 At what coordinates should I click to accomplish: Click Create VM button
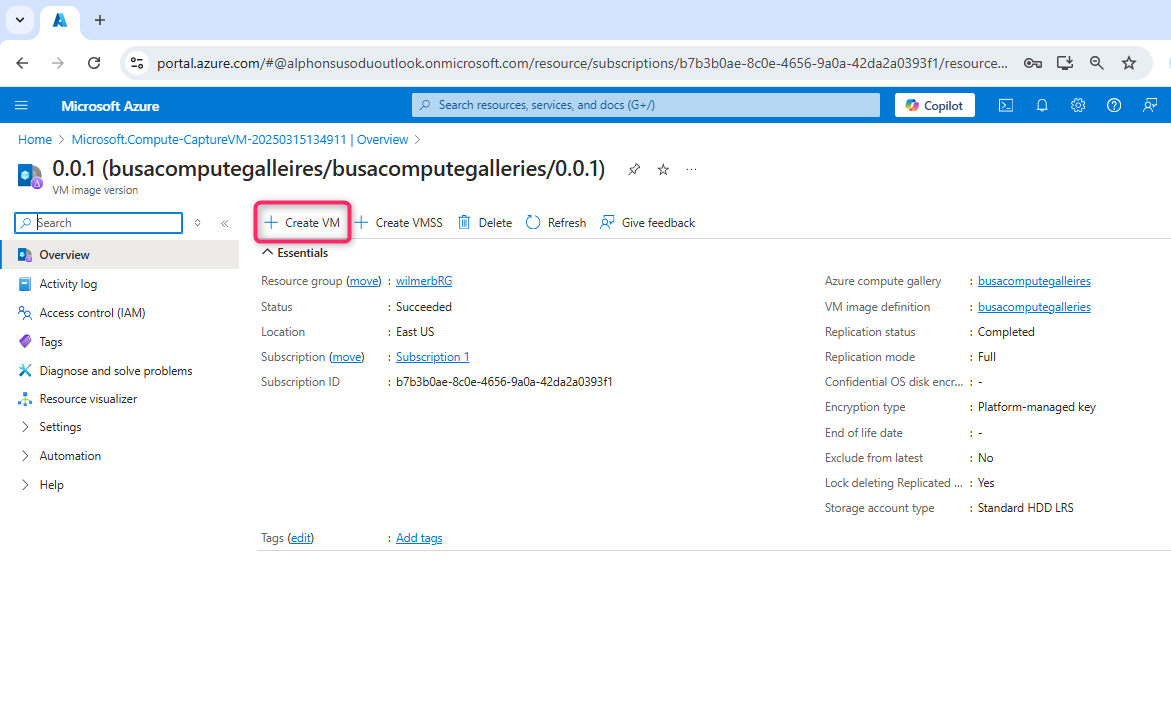[302, 223]
